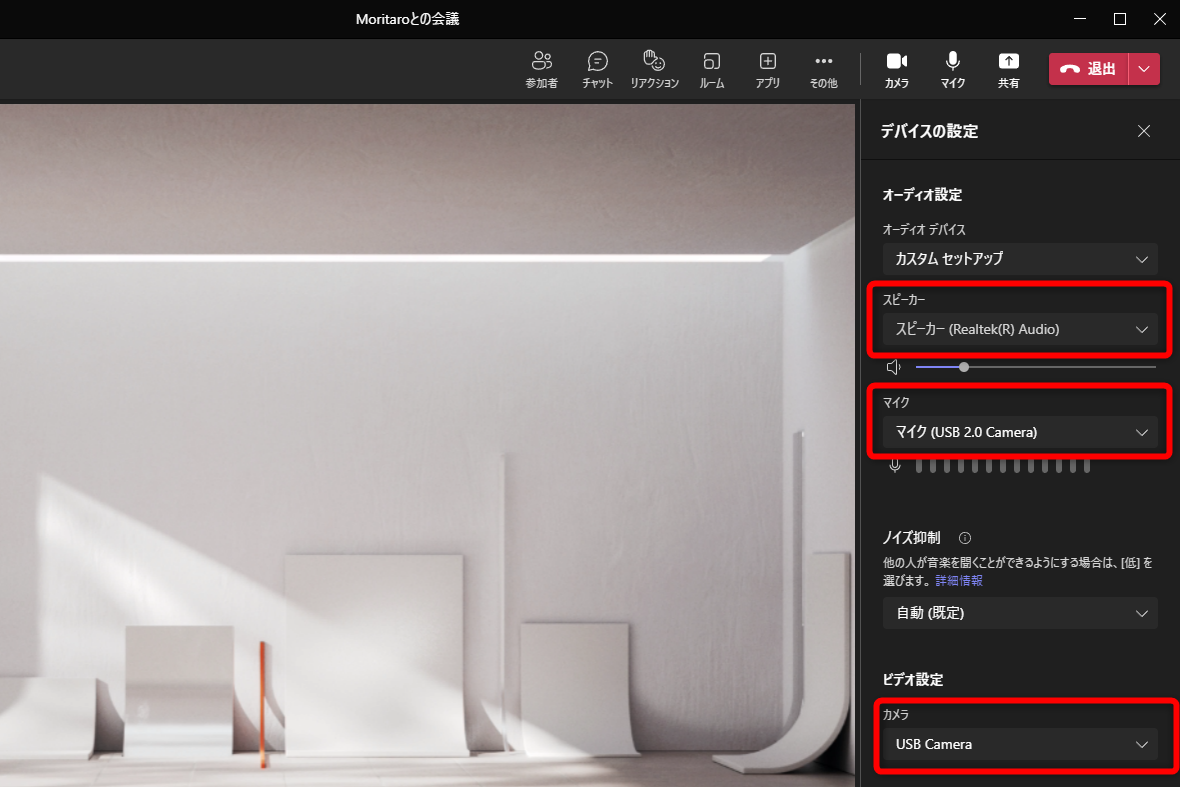
Task: Click the オーディオ設定 heading
Action: click(x=922, y=195)
